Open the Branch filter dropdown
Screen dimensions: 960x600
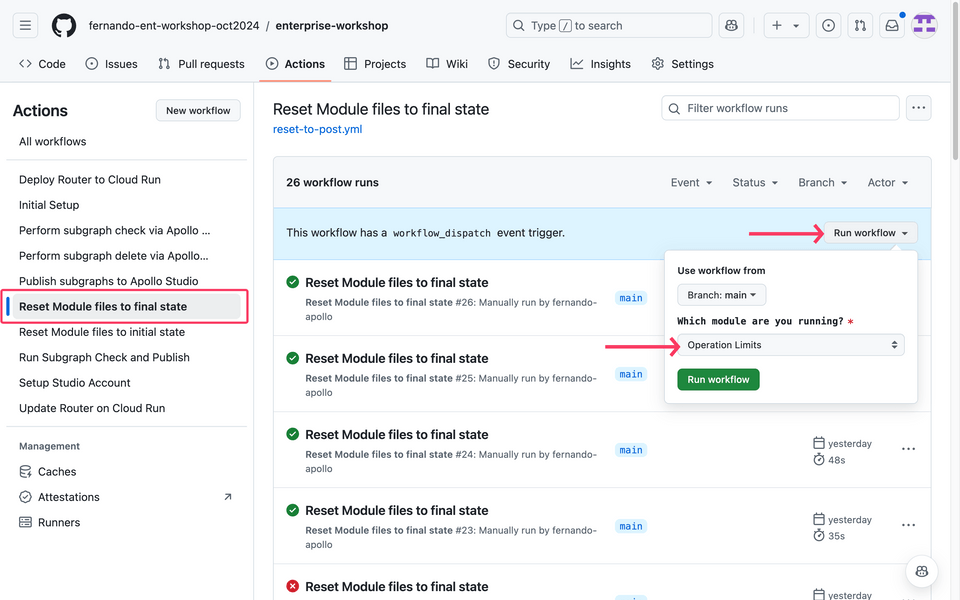pos(823,182)
